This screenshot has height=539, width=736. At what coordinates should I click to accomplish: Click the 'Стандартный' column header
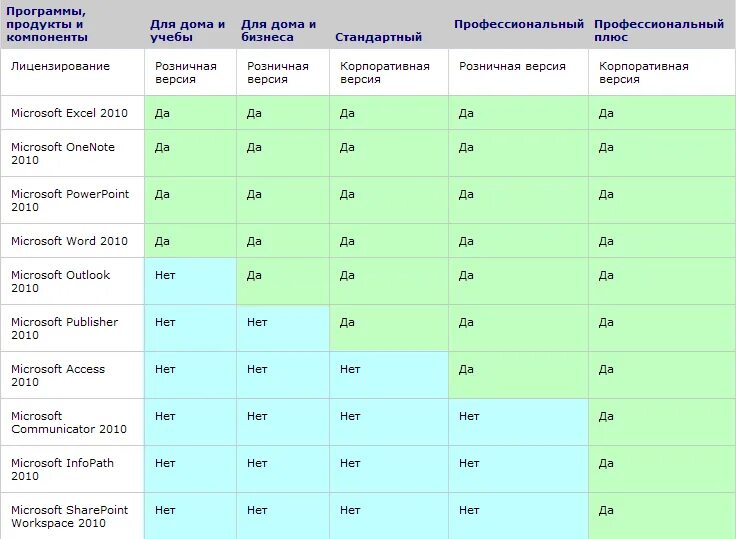pyautogui.click(x=378, y=37)
